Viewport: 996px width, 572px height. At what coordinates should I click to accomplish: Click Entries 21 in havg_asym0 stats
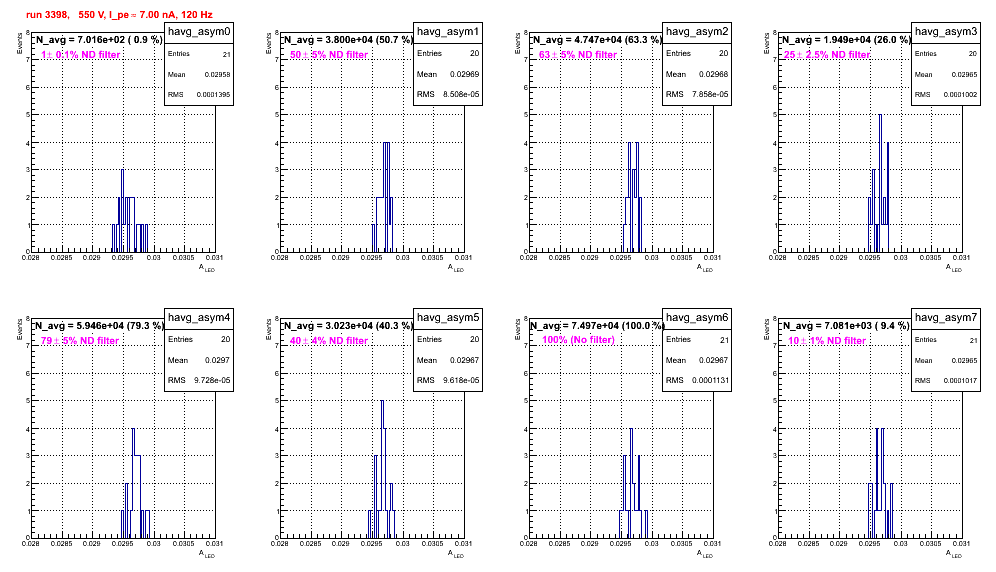pyautogui.click(x=199, y=54)
